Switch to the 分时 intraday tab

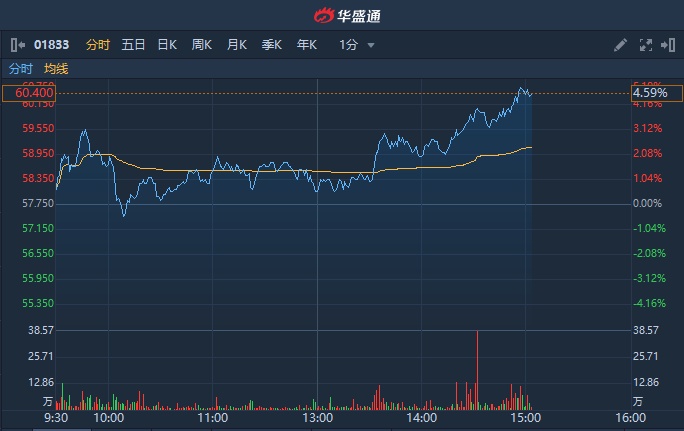pos(97,45)
